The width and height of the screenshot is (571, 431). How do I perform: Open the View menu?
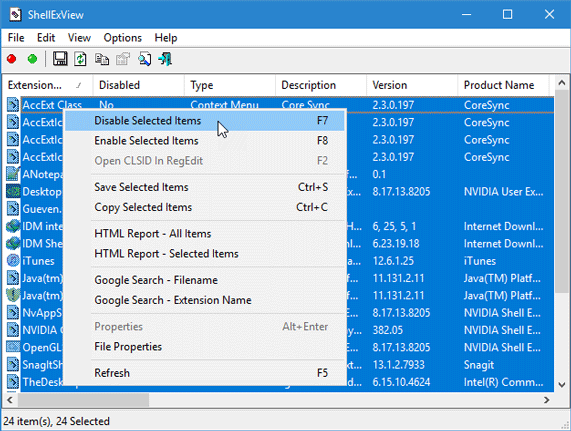point(79,37)
